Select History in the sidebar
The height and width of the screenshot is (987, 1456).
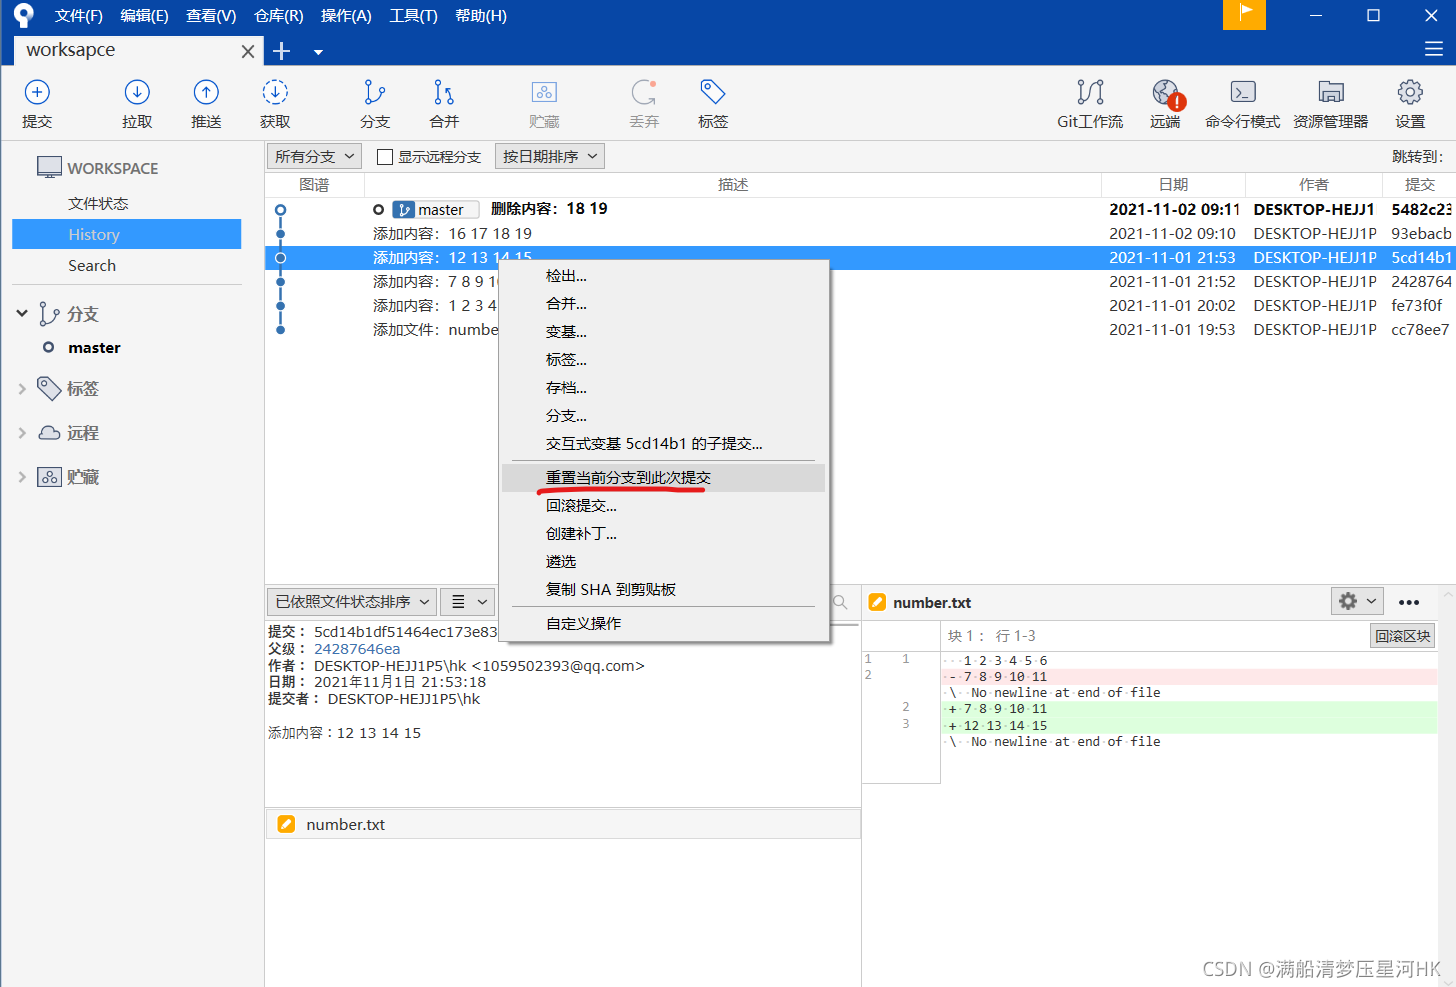126,234
